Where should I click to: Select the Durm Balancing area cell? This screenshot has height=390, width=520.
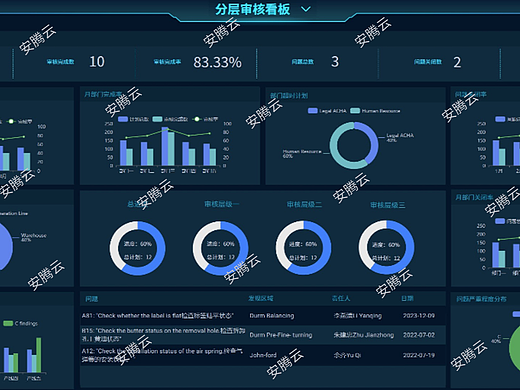pos(272,316)
